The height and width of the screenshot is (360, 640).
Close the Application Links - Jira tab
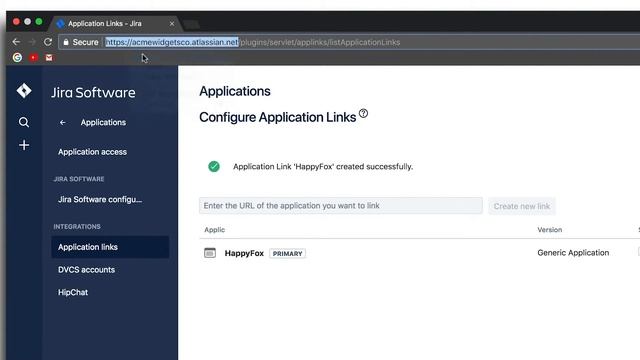172,24
